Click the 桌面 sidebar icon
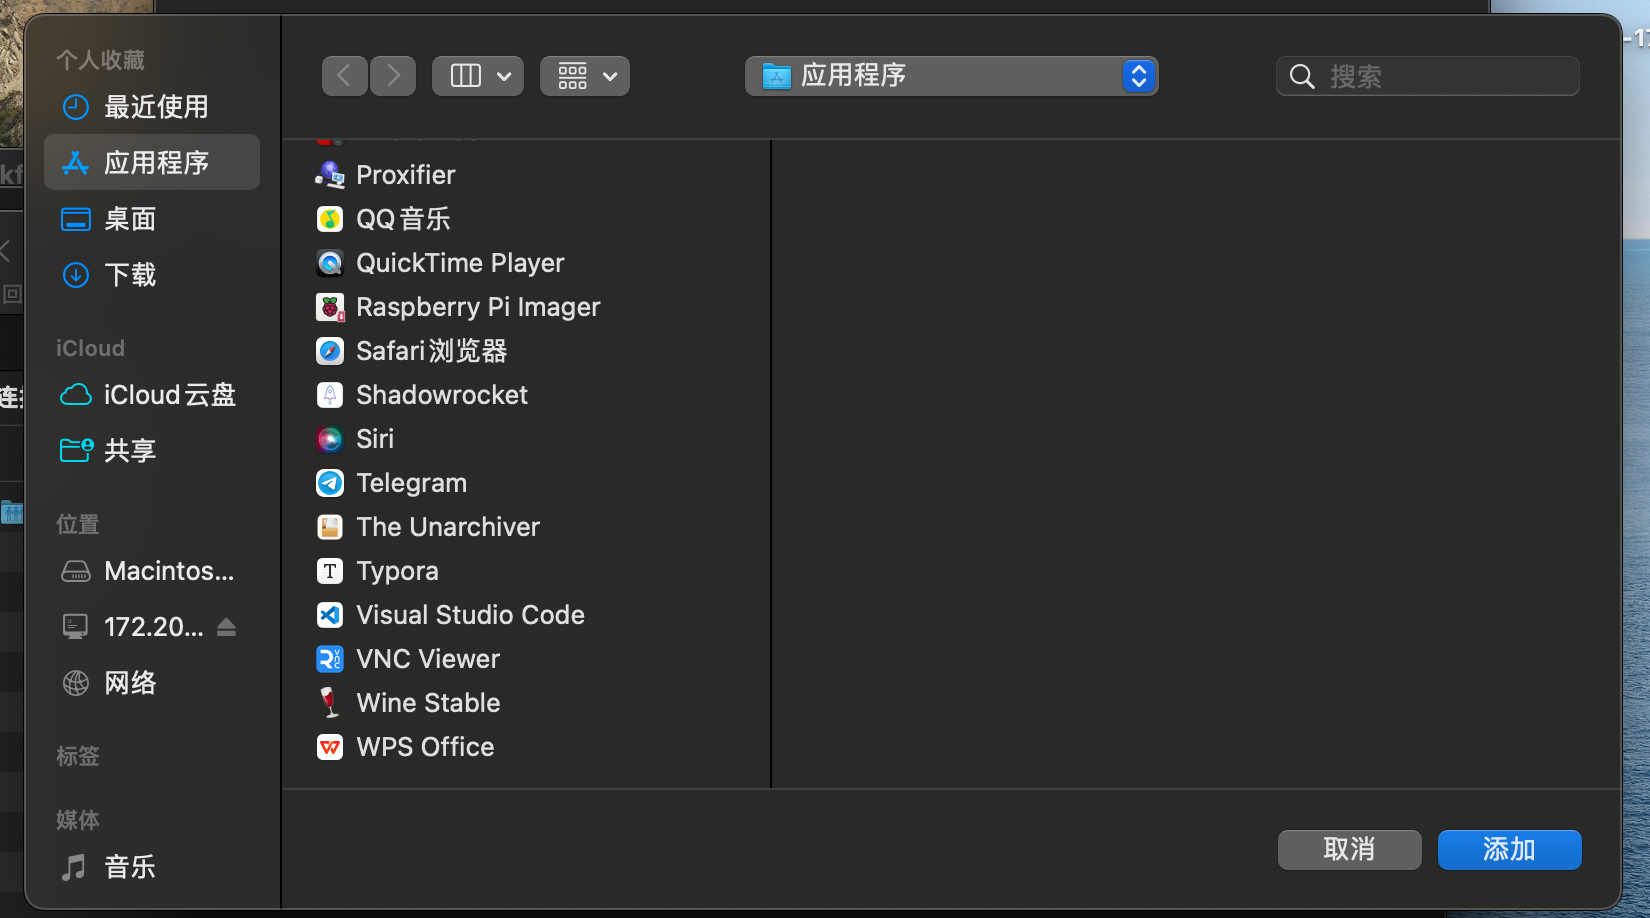The image size is (1650, 918). point(76,219)
